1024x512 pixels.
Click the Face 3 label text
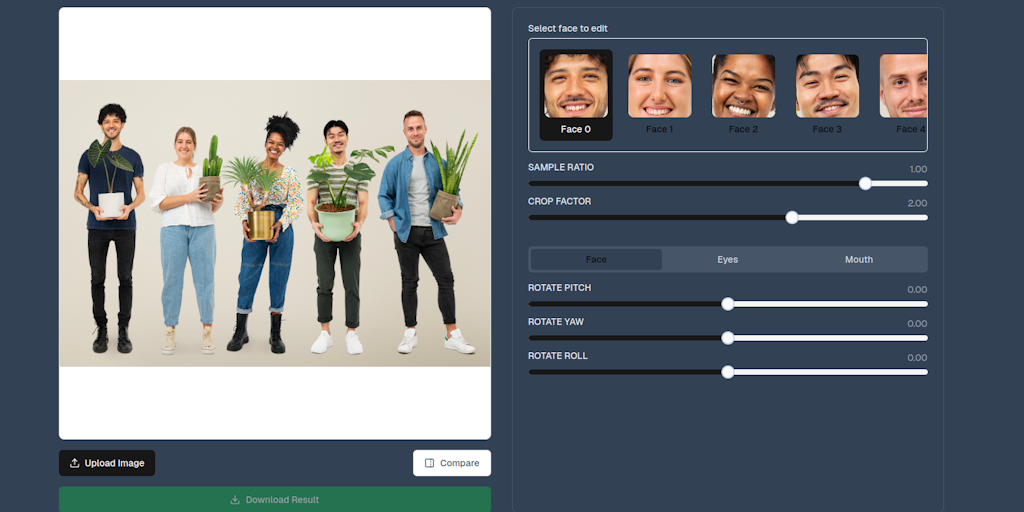[x=827, y=129]
